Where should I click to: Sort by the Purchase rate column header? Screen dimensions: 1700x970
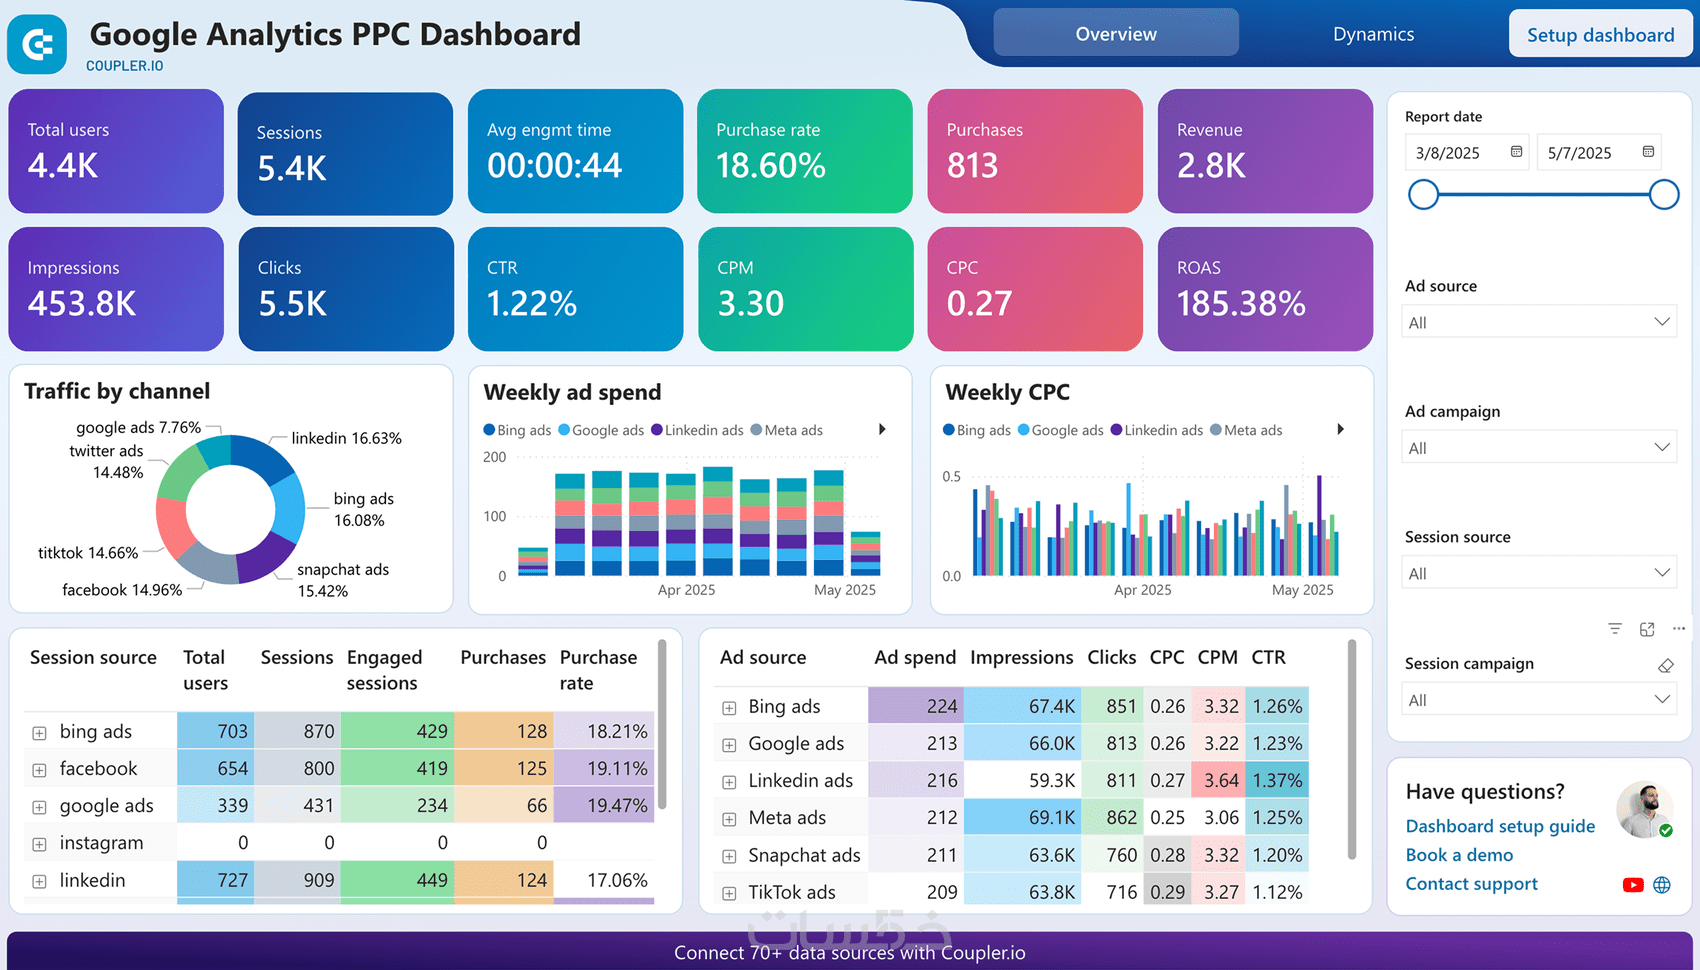pos(598,670)
